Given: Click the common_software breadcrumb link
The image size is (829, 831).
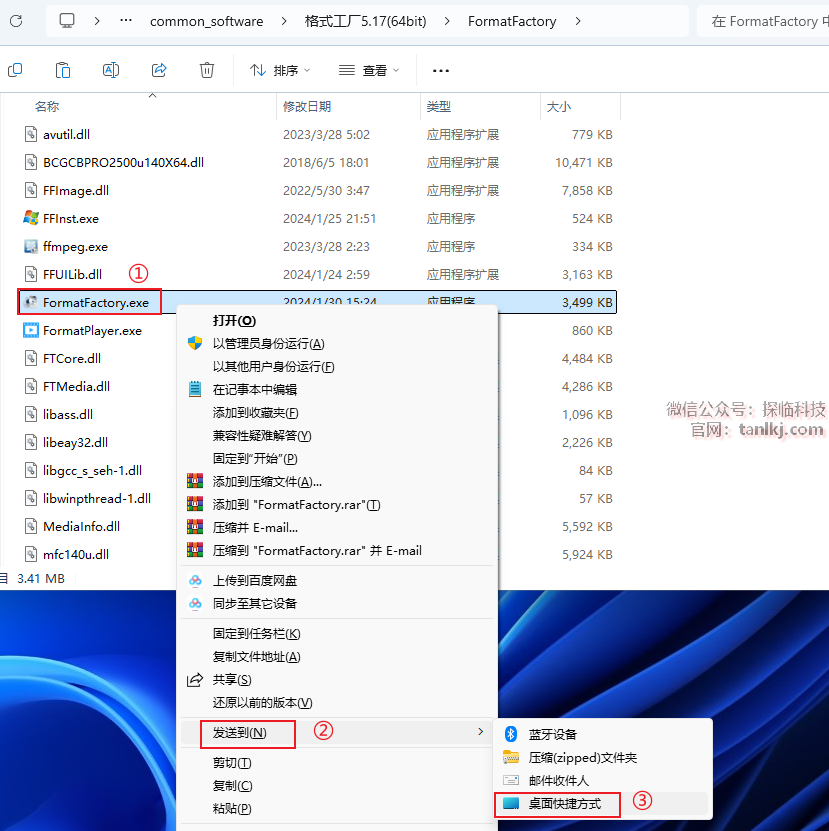Looking at the screenshot, I should click(206, 21).
